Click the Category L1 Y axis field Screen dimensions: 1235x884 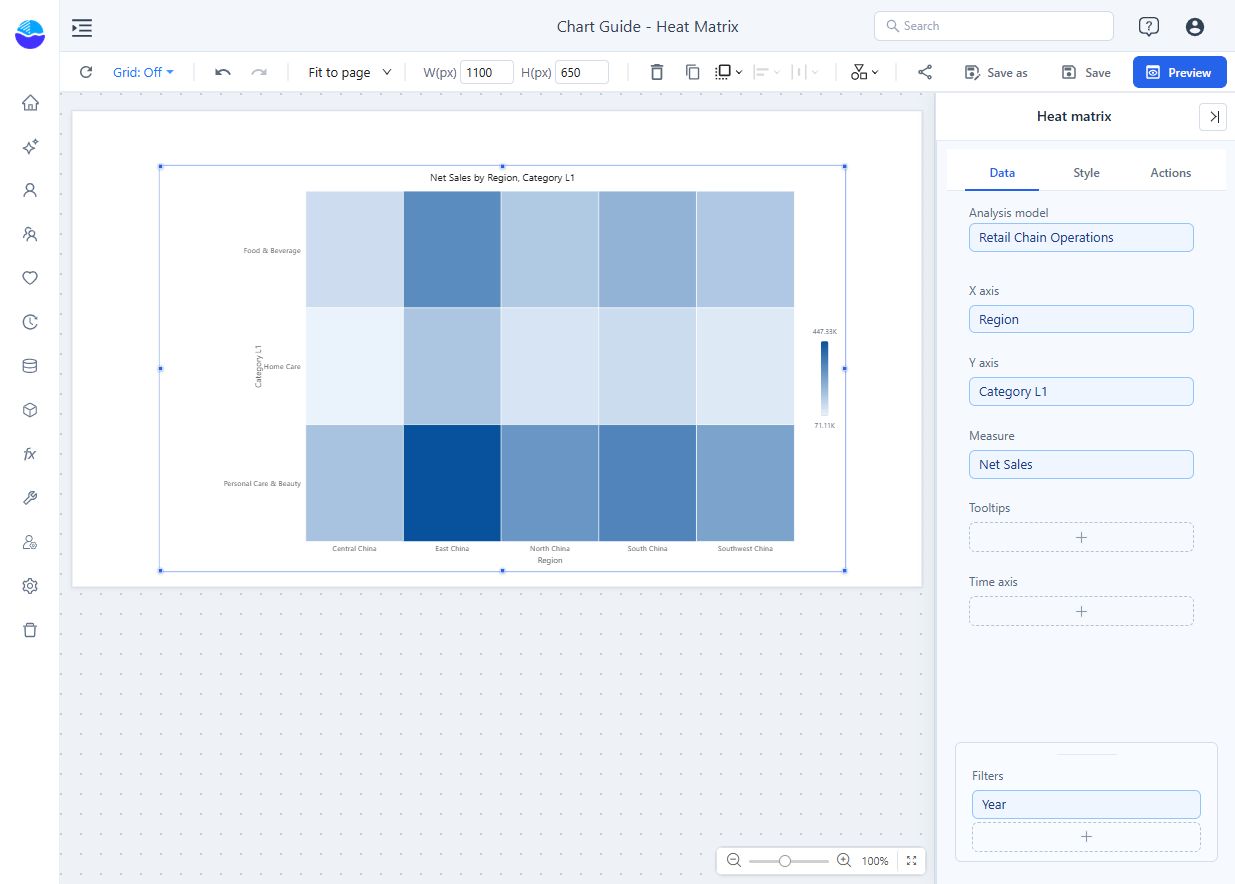point(1081,392)
